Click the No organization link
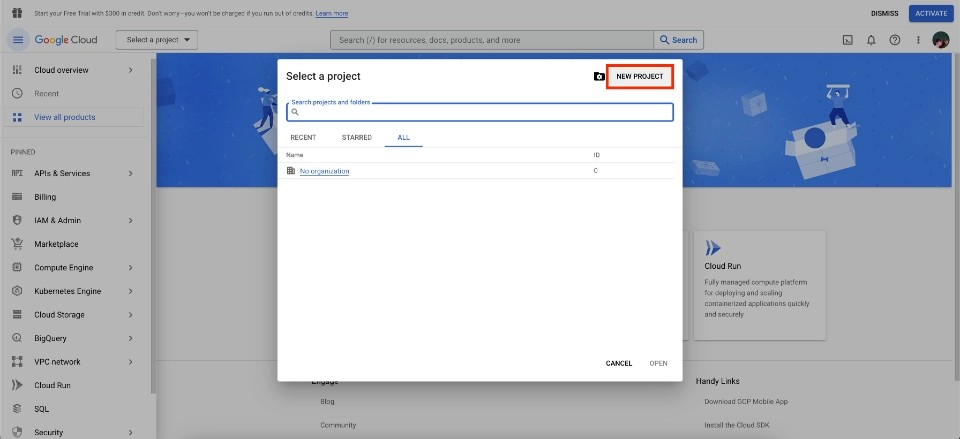This screenshot has width=960, height=439. point(324,171)
